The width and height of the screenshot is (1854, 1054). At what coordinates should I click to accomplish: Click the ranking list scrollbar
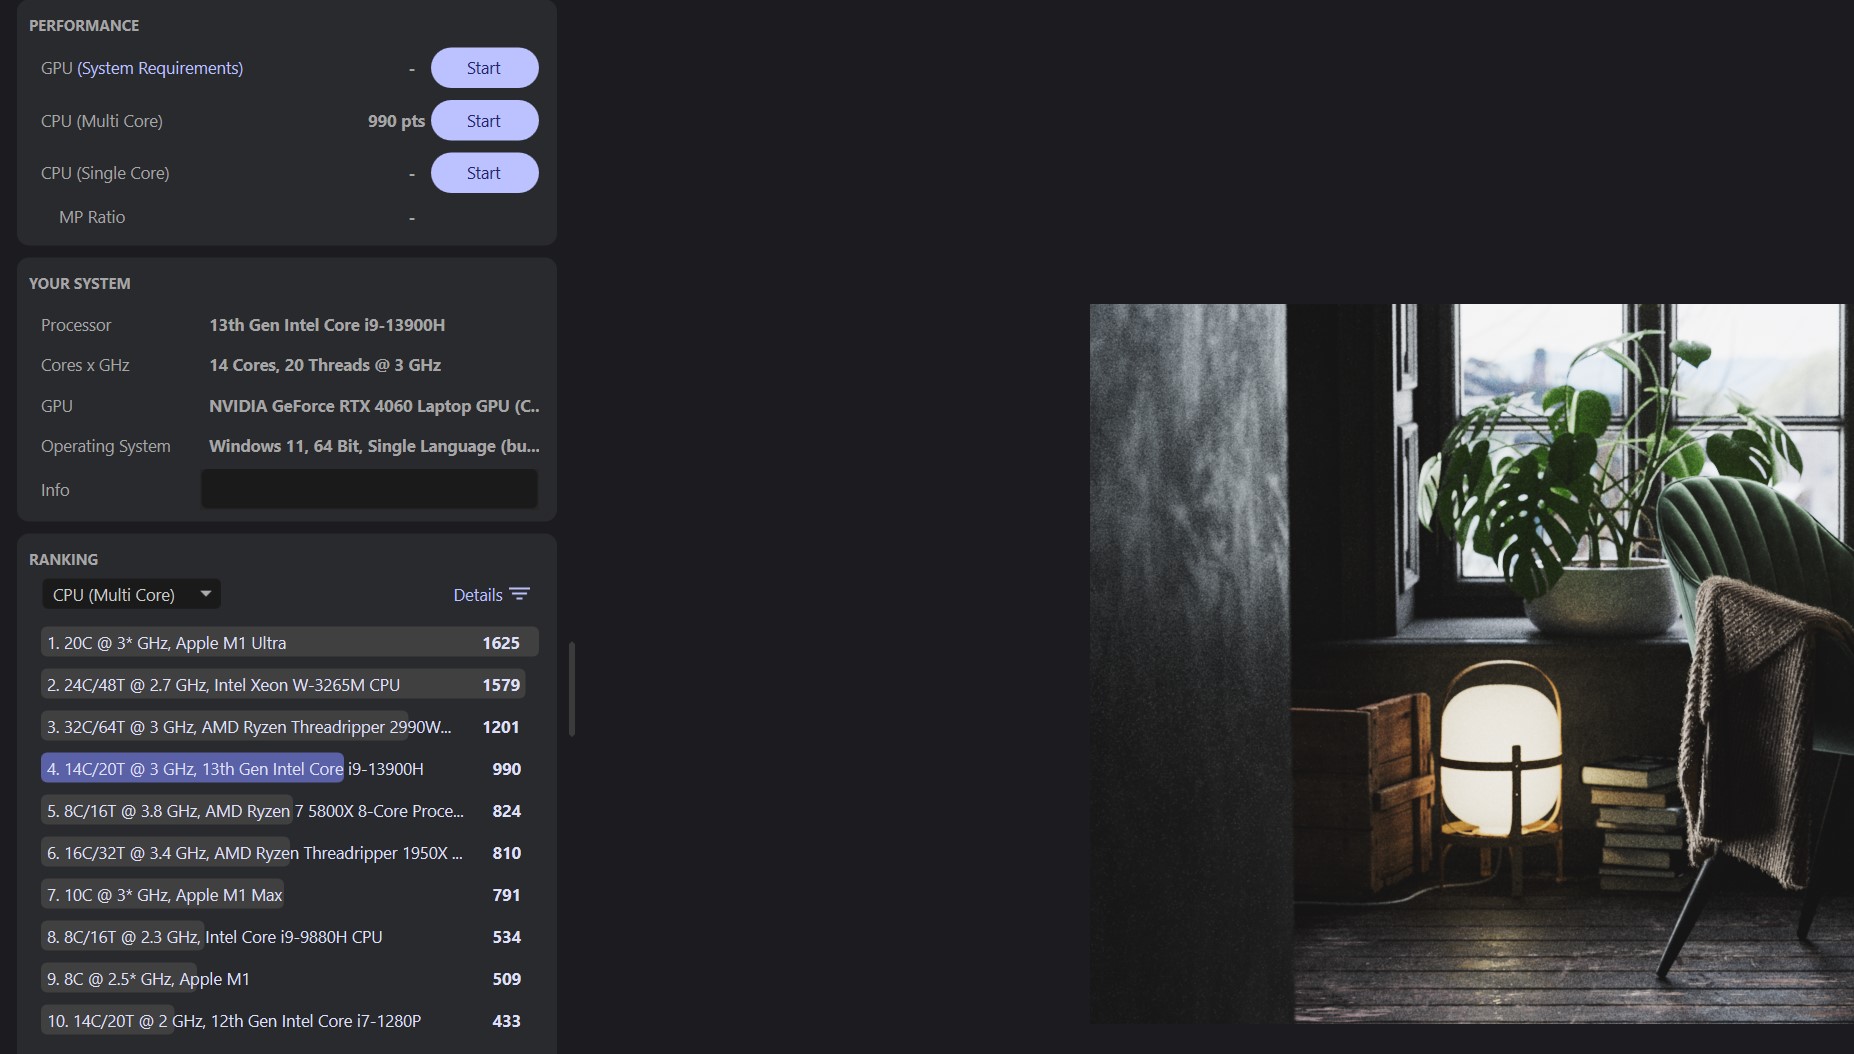pos(571,689)
